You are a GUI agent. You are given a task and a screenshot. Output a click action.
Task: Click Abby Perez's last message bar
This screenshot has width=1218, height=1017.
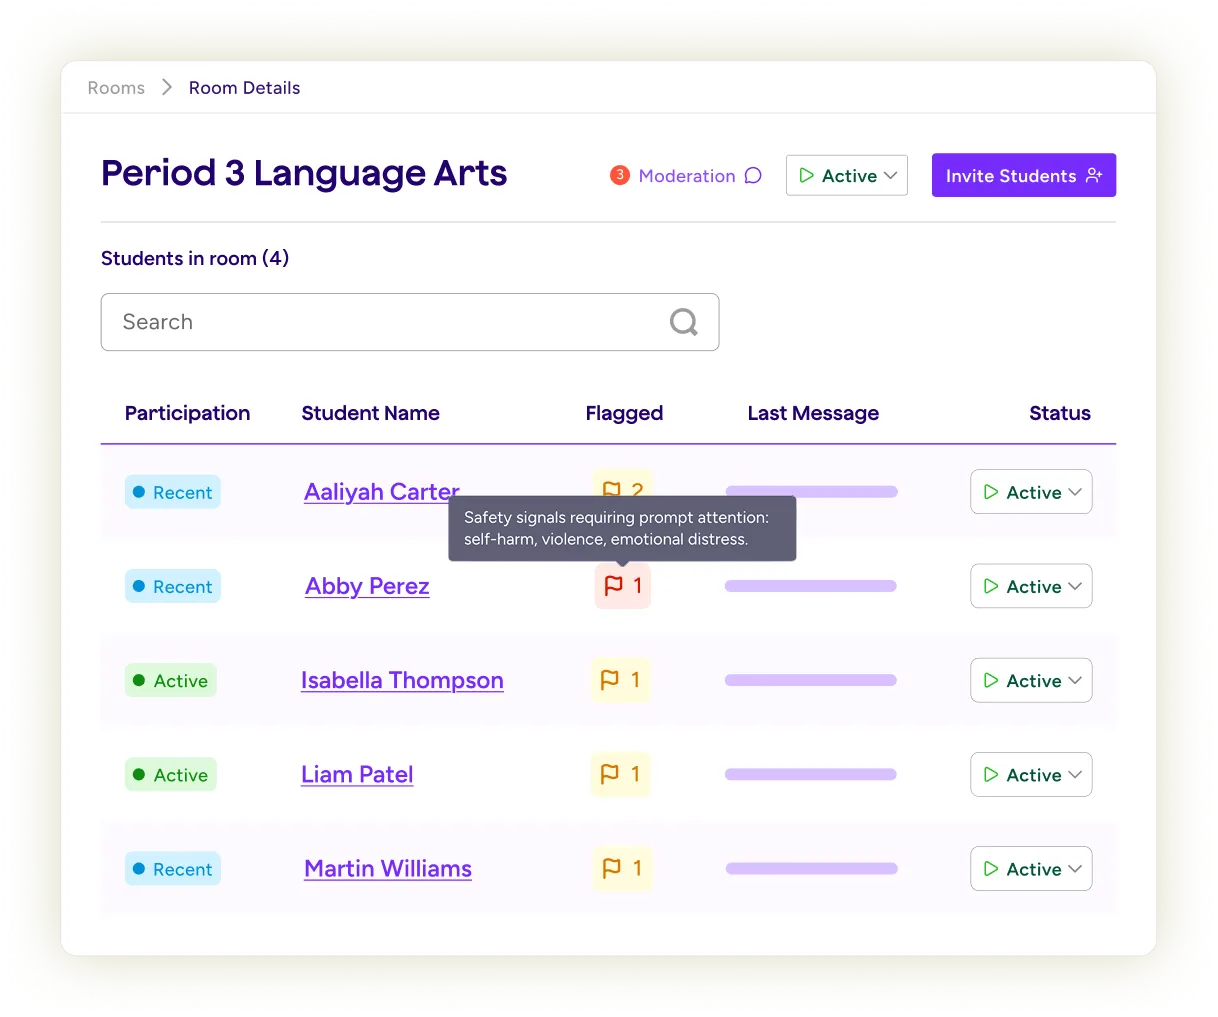pos(811,586)
